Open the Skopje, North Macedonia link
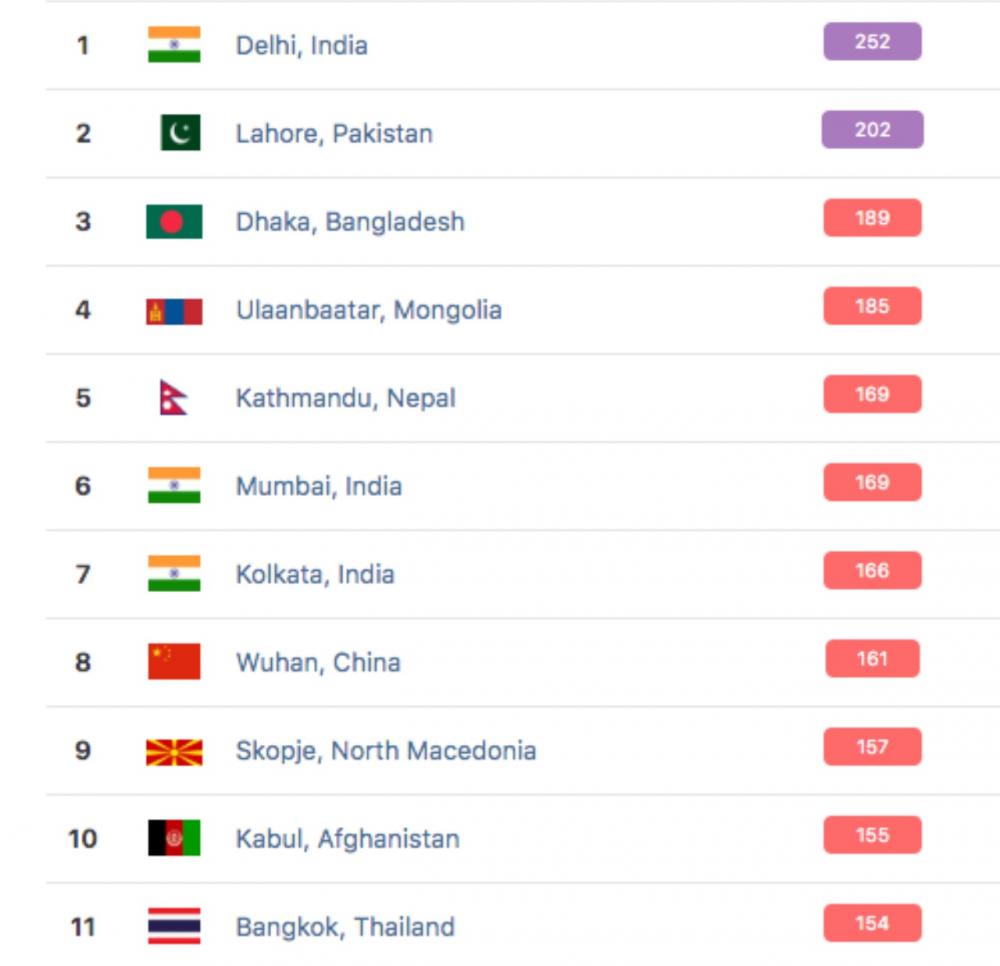The image size is (1000, 966). (x=386, y=750)
